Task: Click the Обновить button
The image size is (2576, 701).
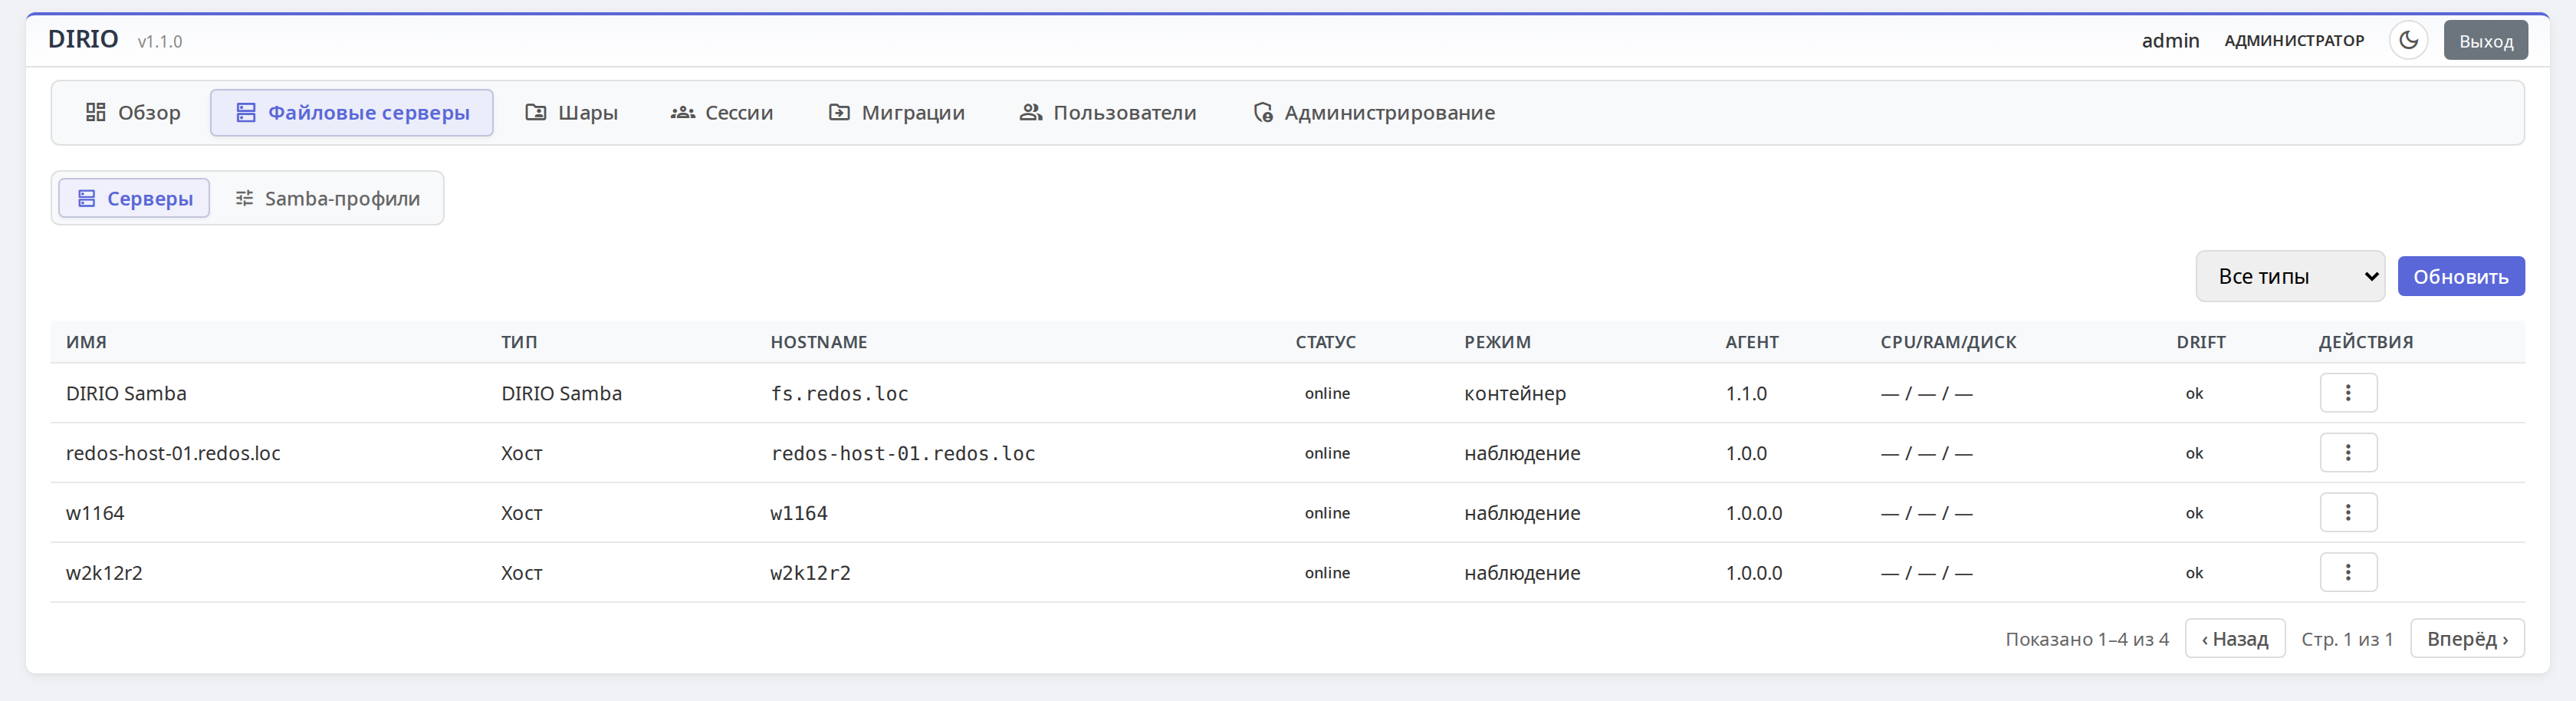Action: [2461, 276]
